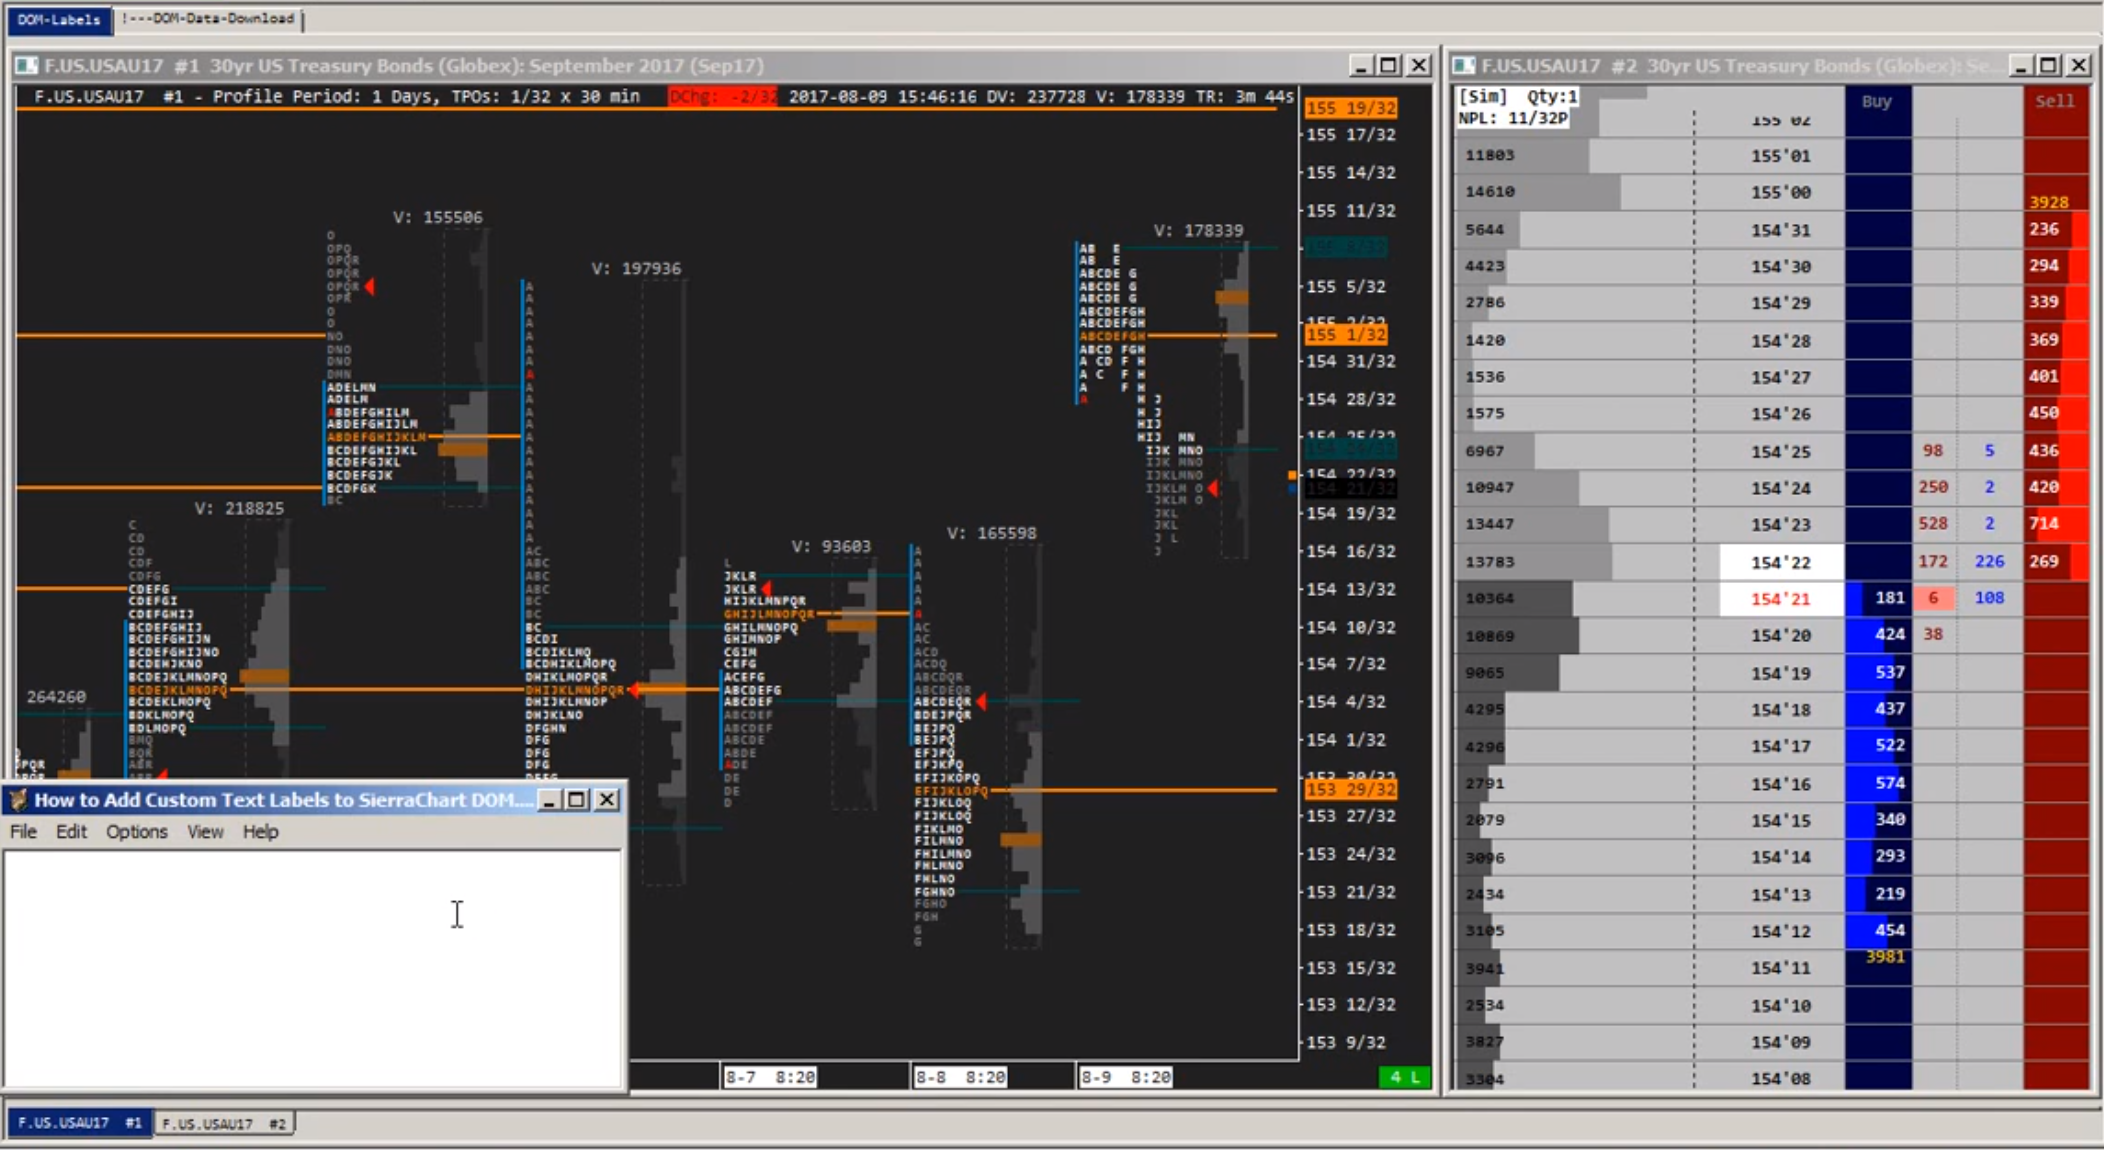2104x1150 pixels.
Task: Click the 153 29/32 orange price label
Action: click(1351, 789)
